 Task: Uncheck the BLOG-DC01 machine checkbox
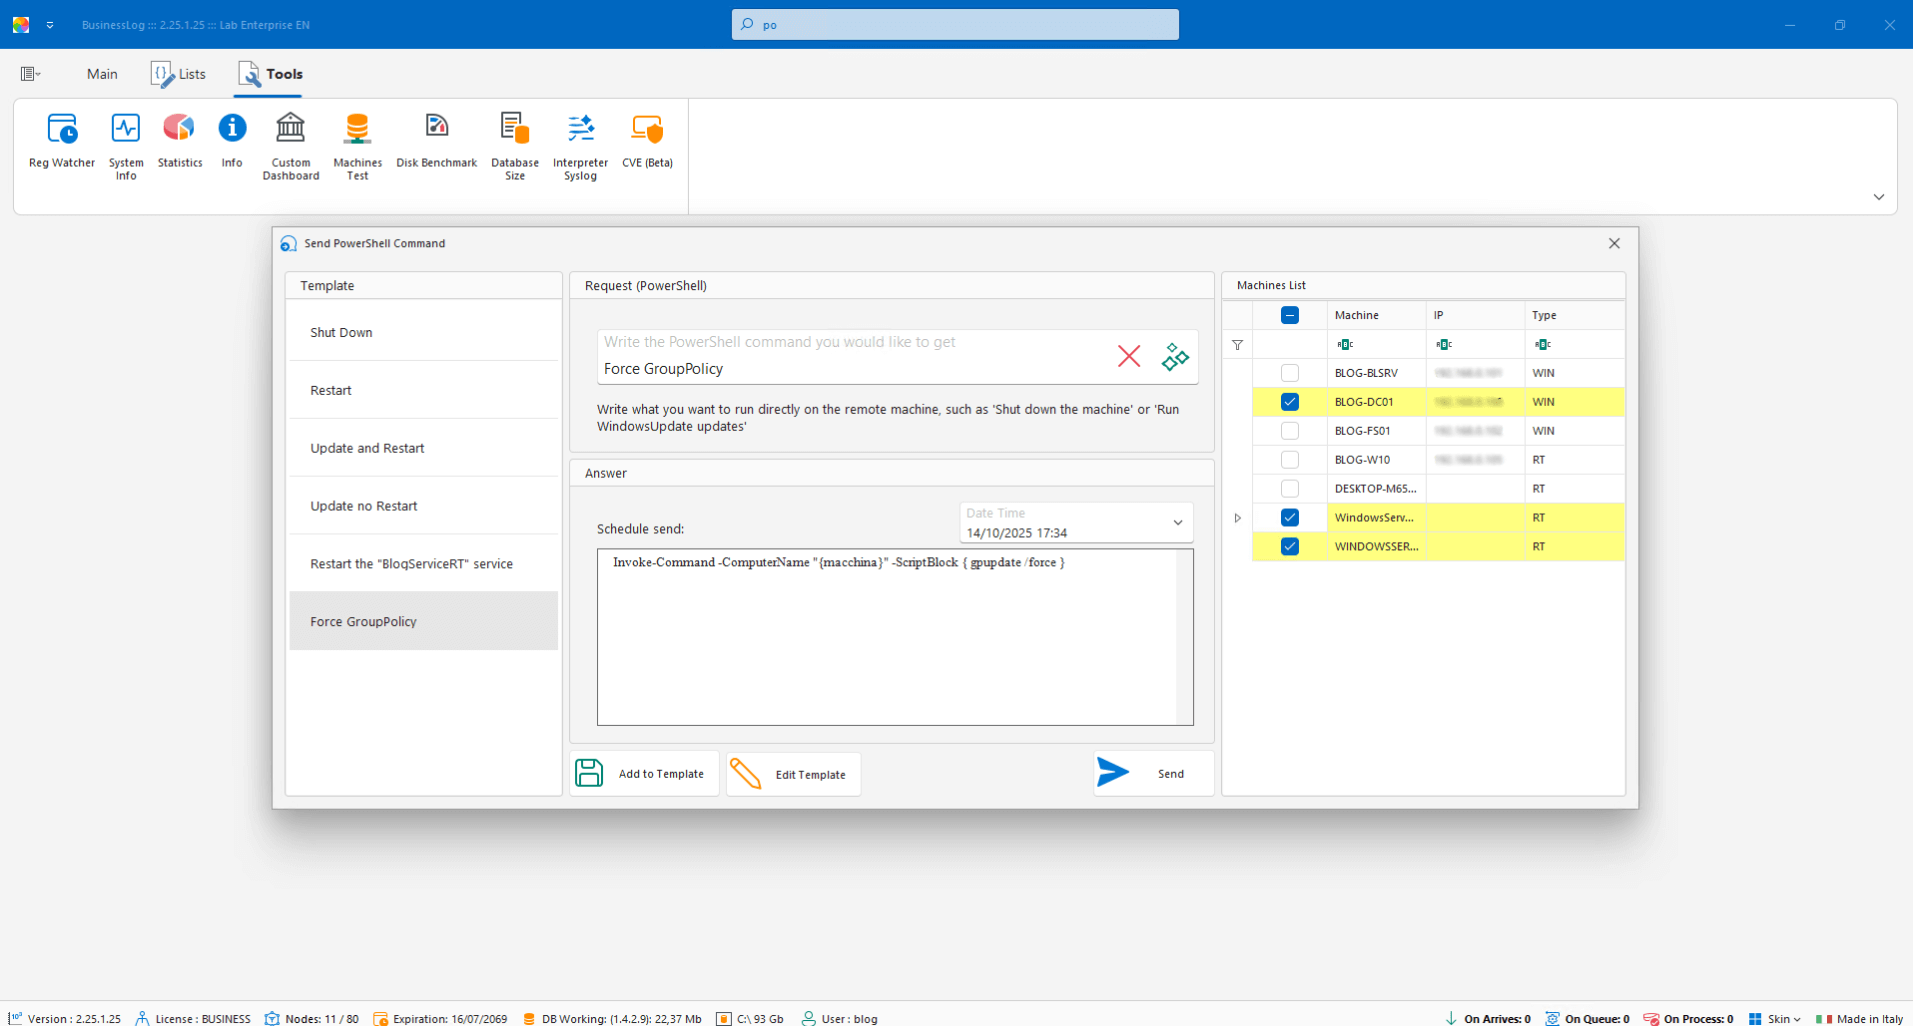[1290, 402]
